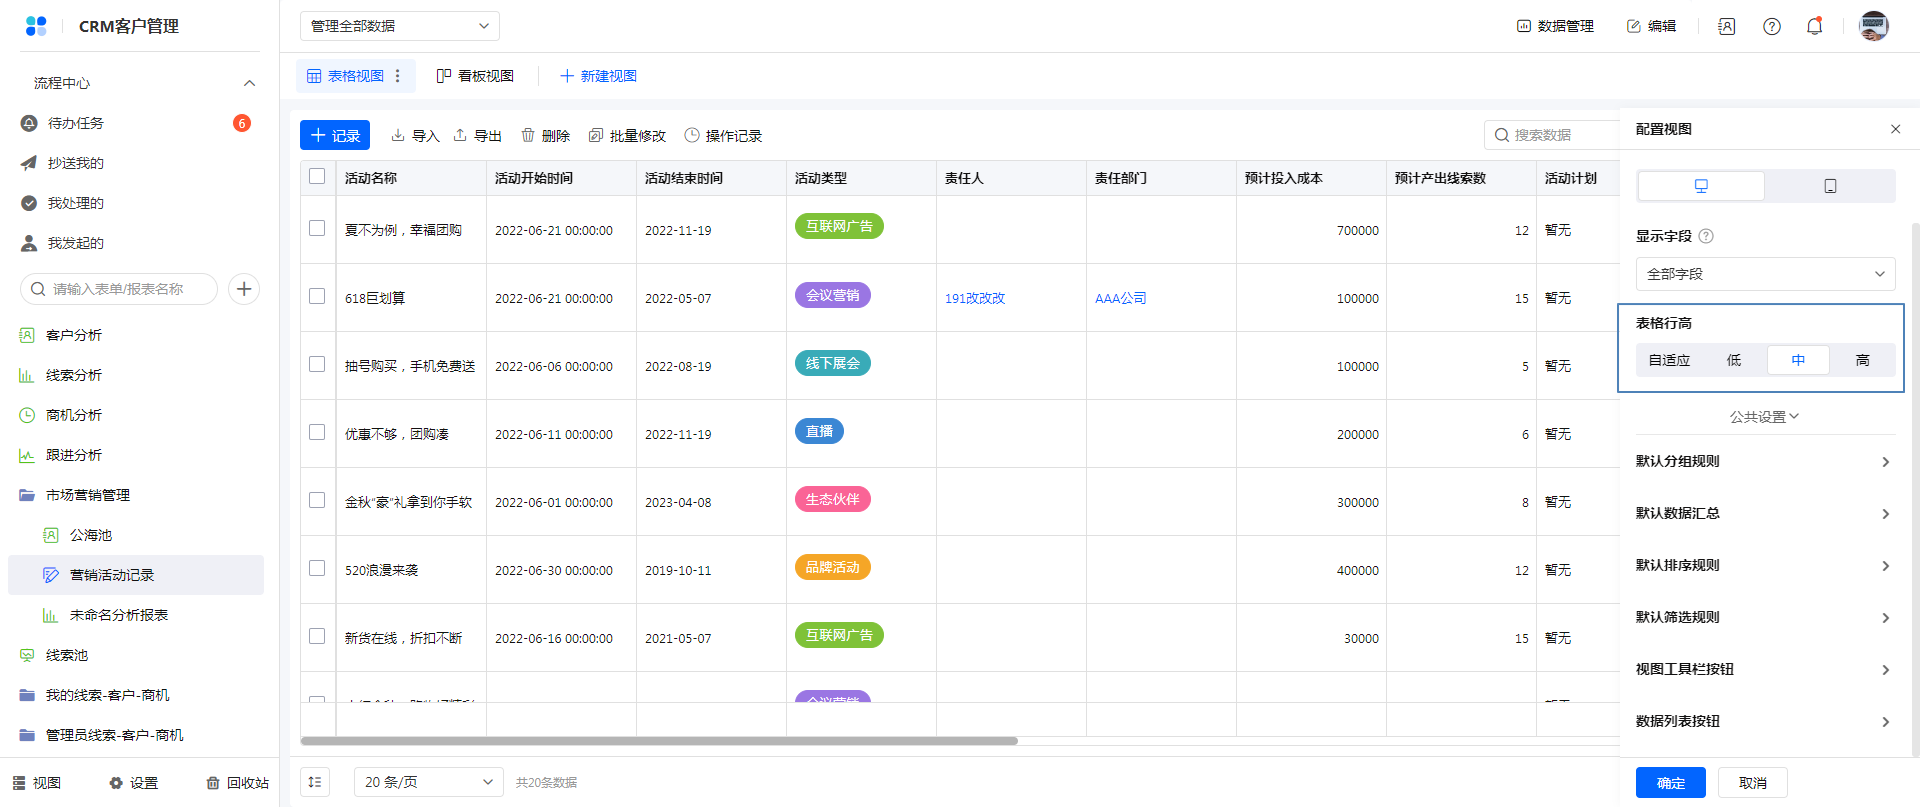Select desktop layout icon in config panel
Viewport: 1920px width, 807px height.
pos(1701,186)
